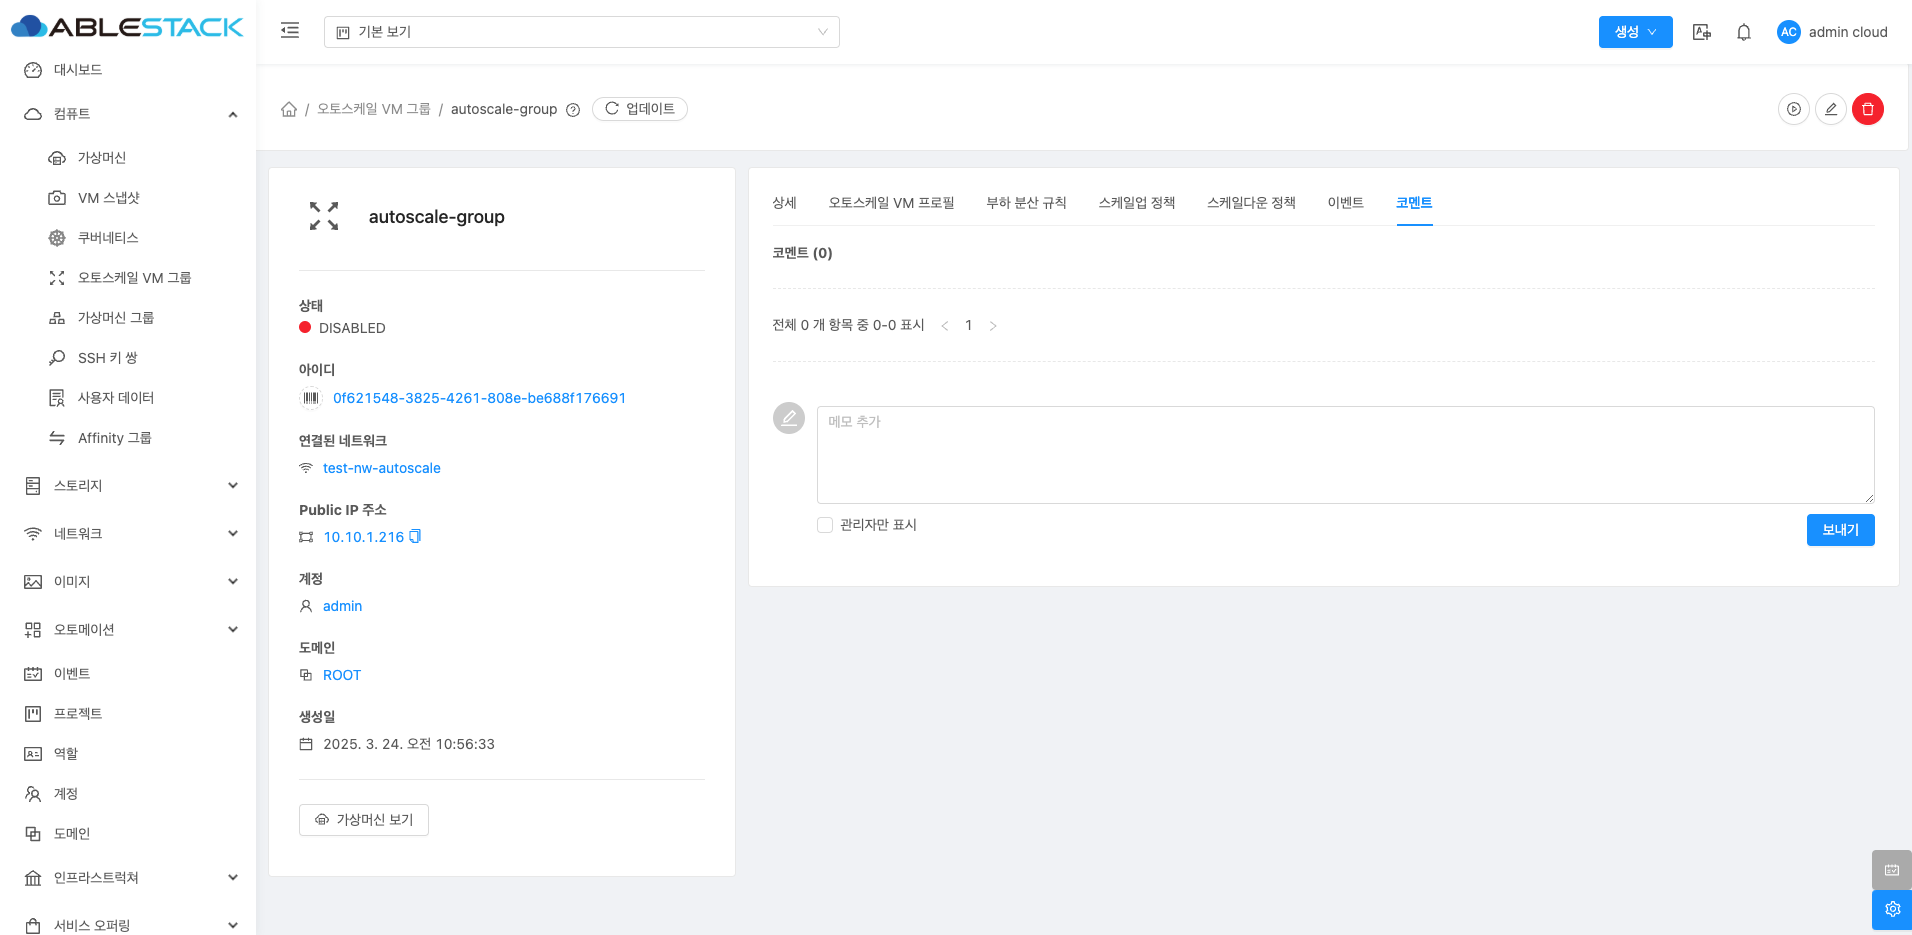Click the '메모 추가' comment text area
The width and height of the screenshot is (1912, 935).
1345,455
